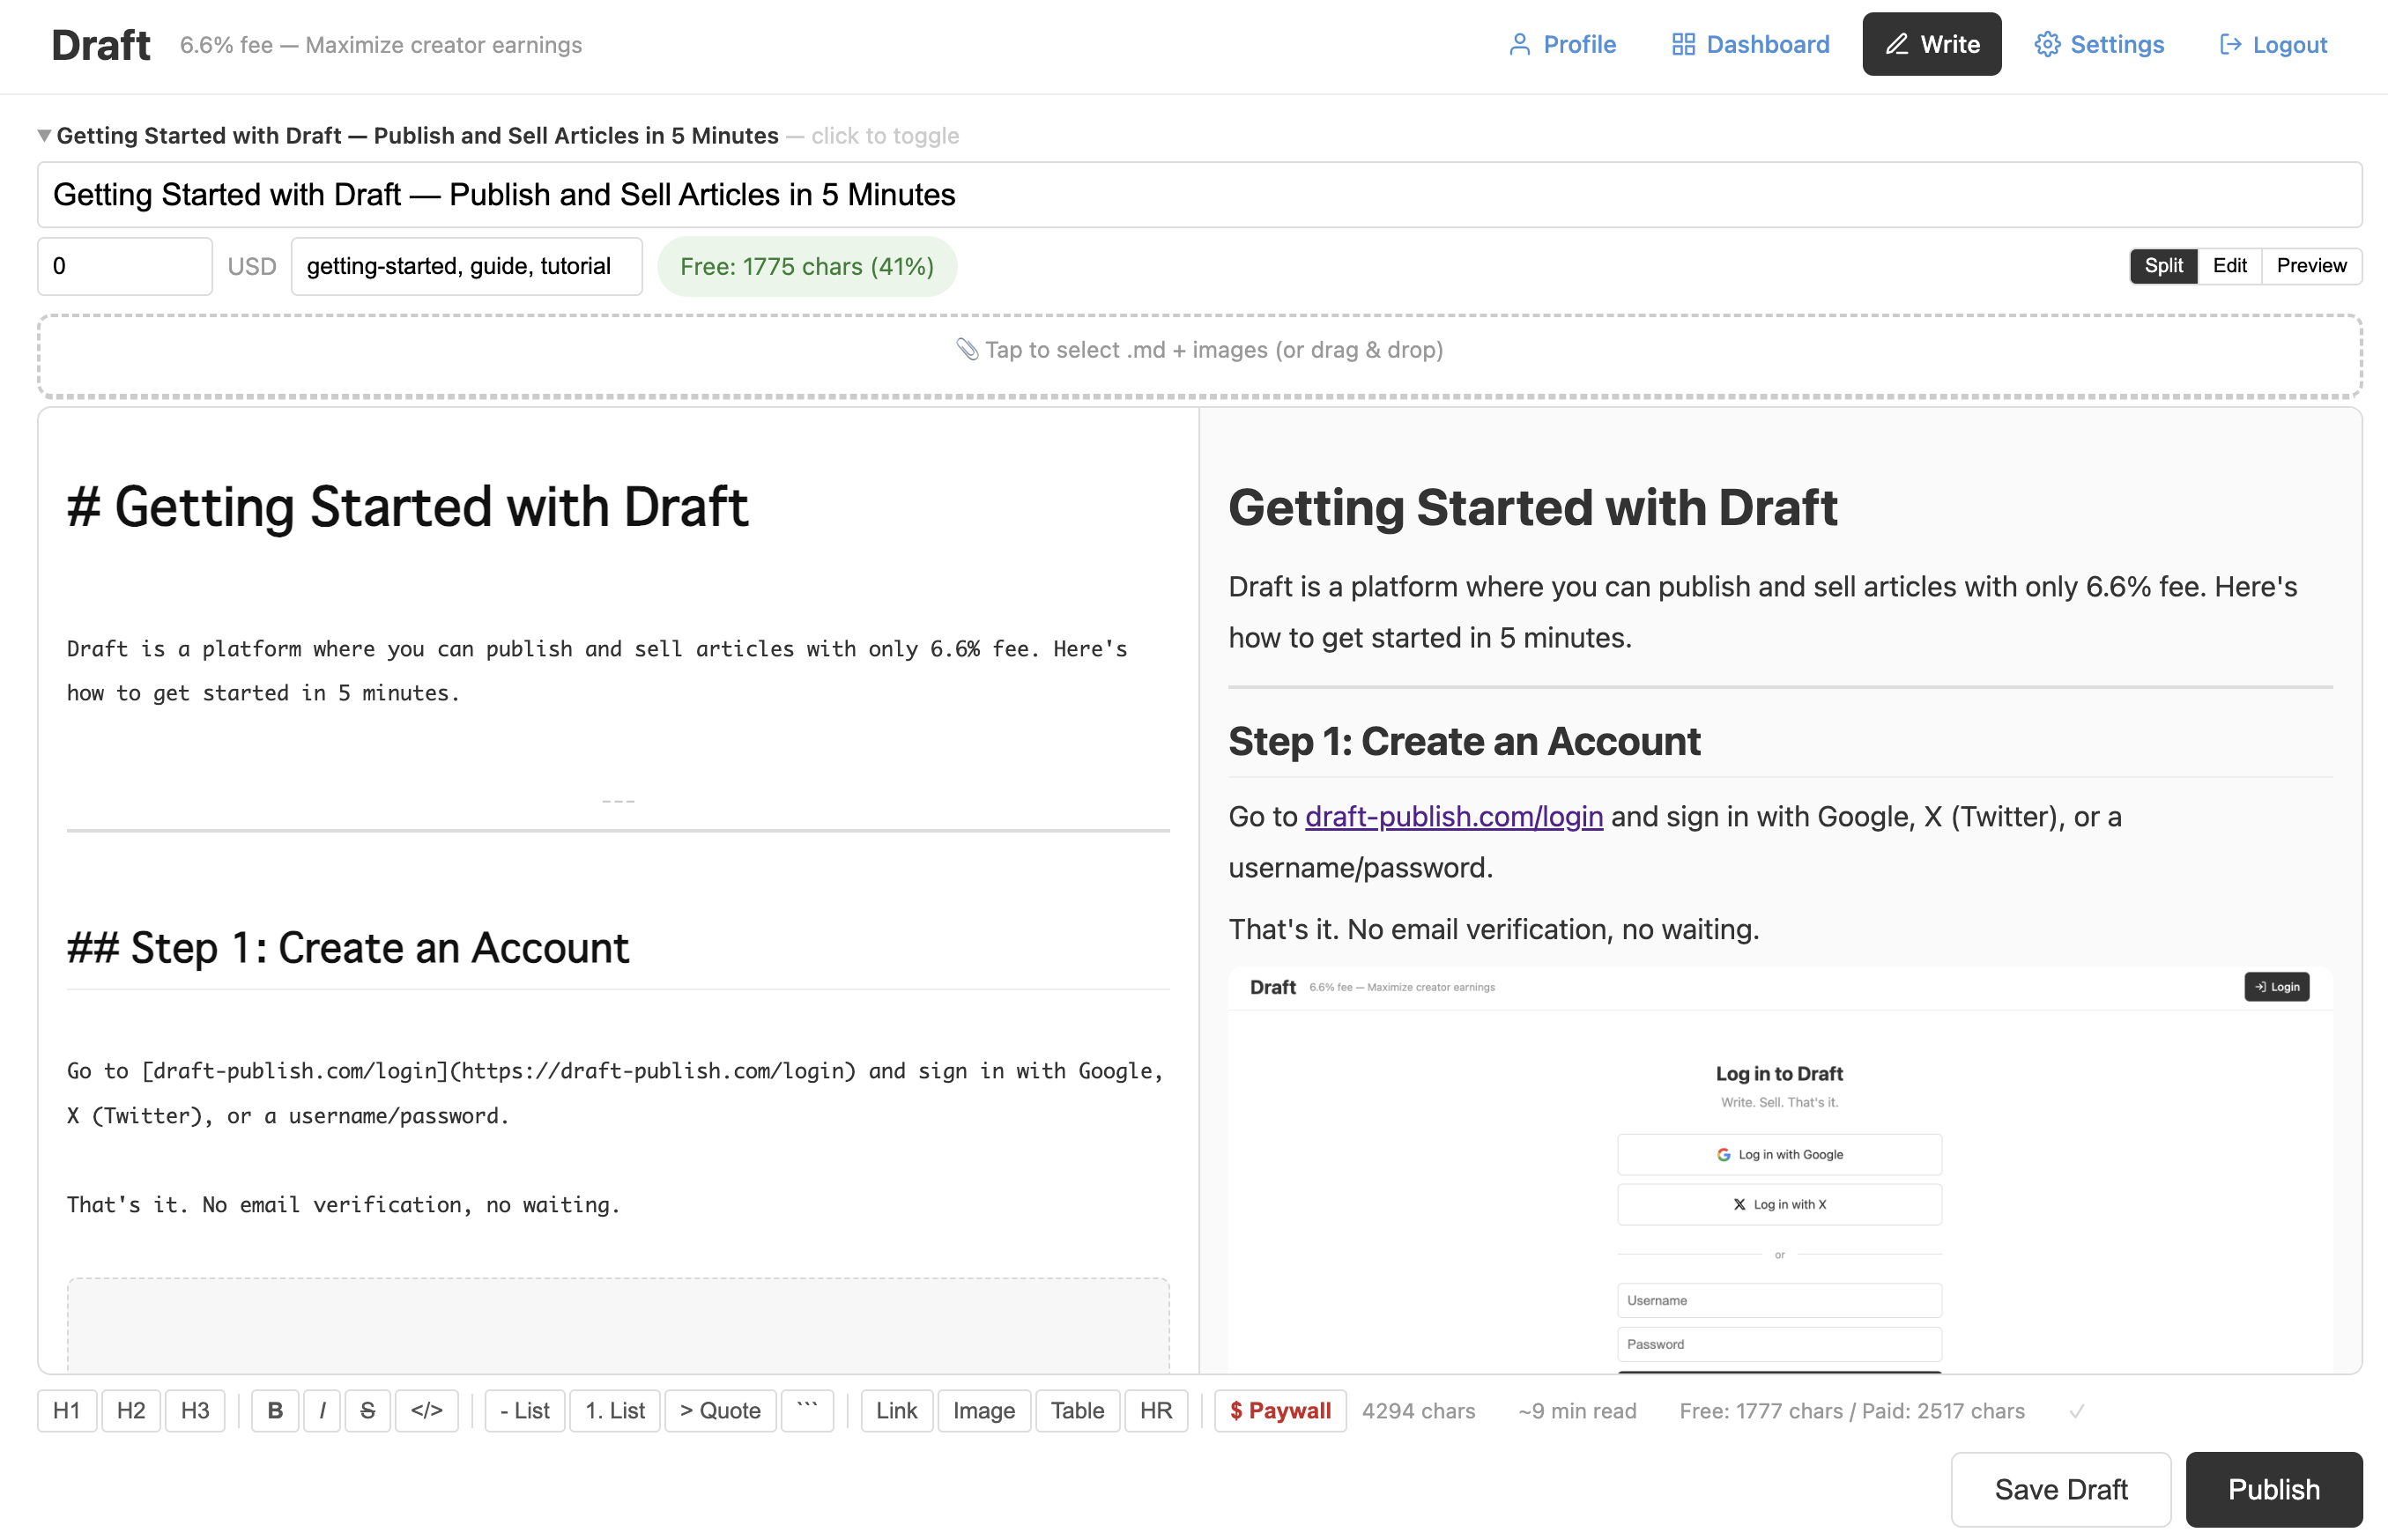The height and width of the screenshot is (1540, 2388).
Task: Open the Profile page
Action: point(1562,44)
